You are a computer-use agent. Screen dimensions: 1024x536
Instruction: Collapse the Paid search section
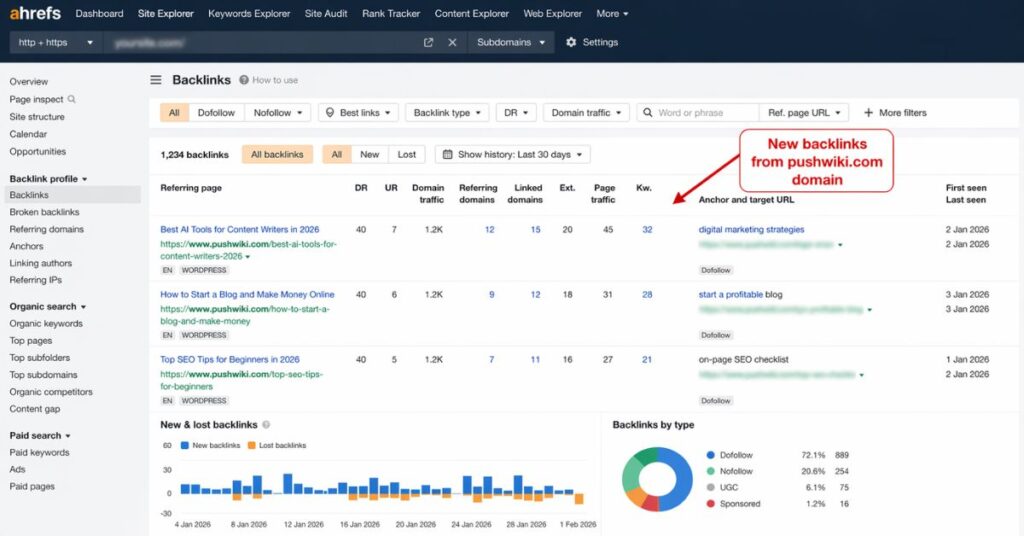pos(40,435)
